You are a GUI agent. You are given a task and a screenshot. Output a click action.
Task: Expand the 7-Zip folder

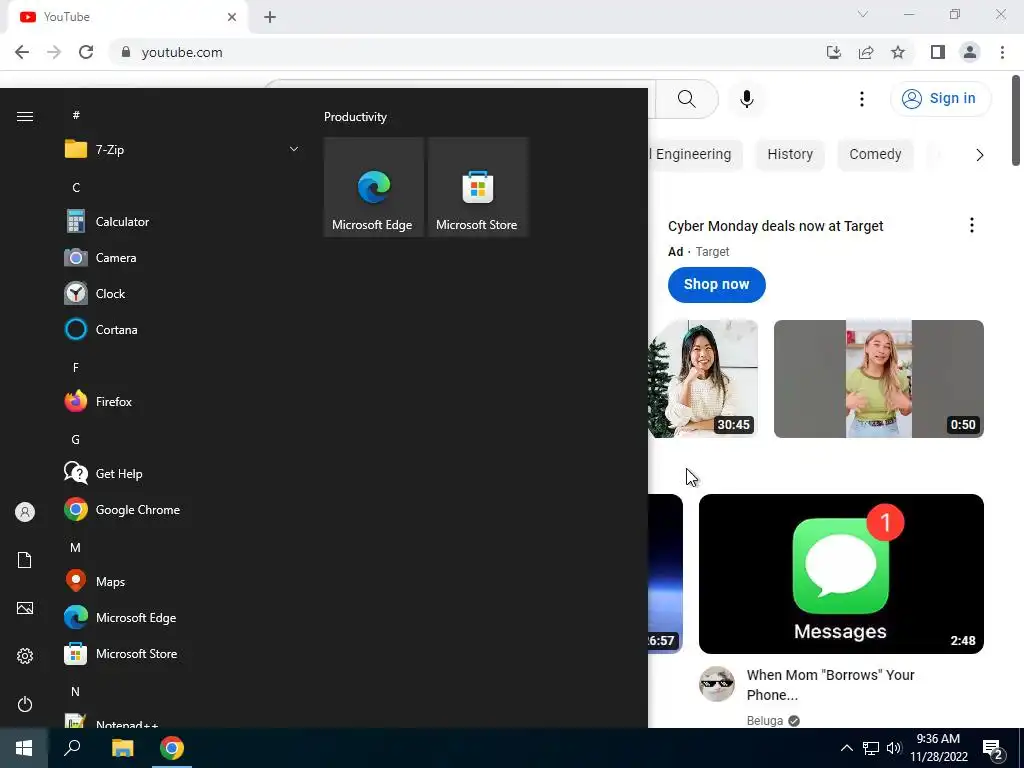click(x=180, y=150)
